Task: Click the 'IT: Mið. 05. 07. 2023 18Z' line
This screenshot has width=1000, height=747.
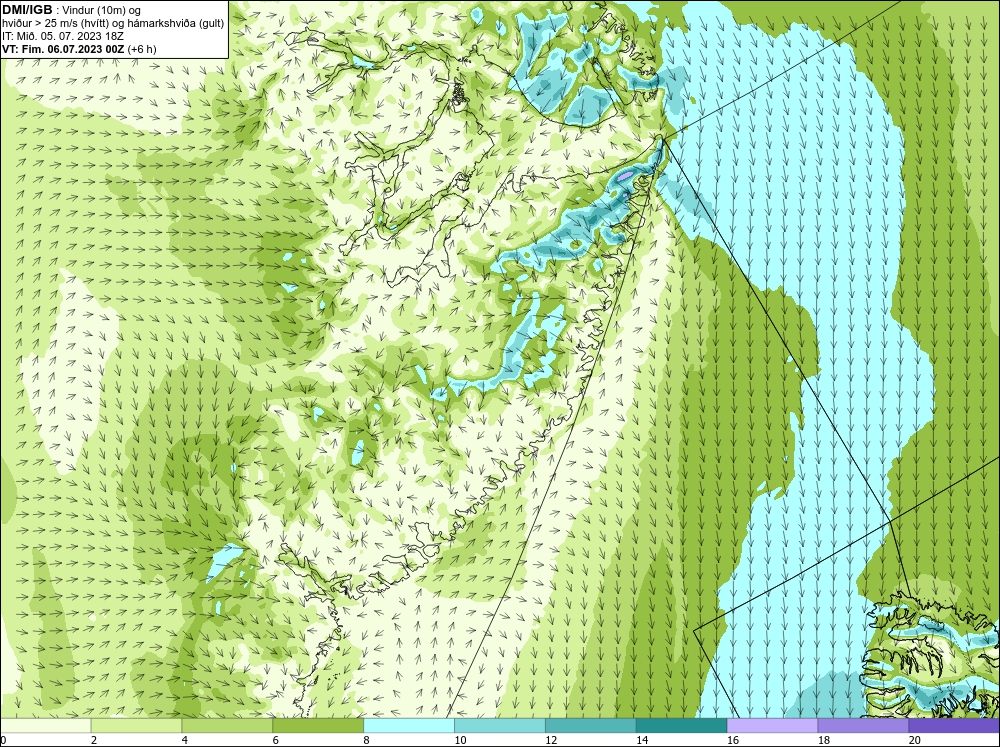Action: [63, 36]
